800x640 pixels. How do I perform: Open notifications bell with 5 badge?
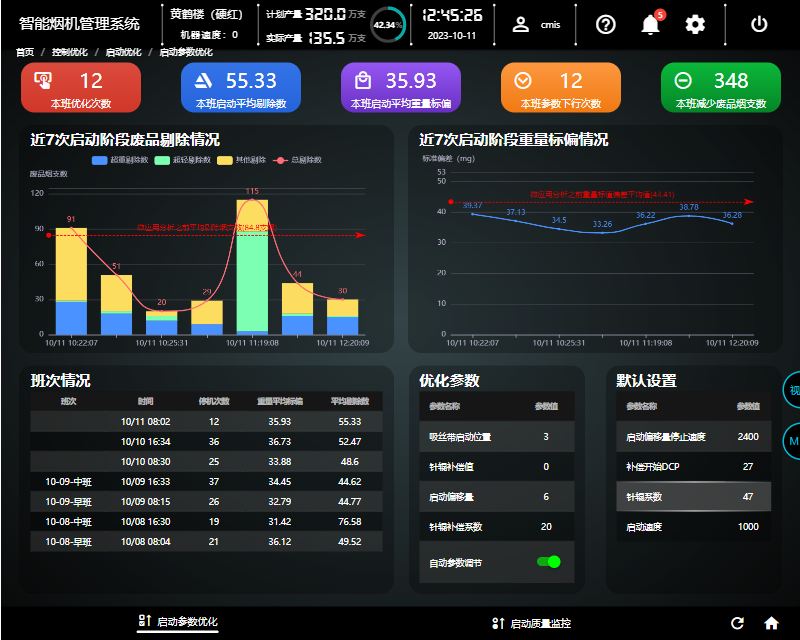652,23
